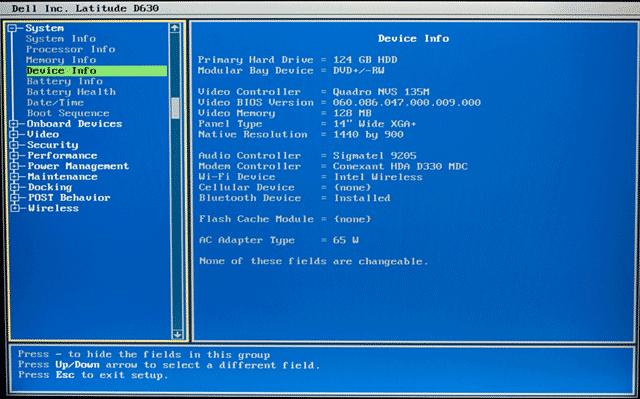
Task: Expand the Power Management group
Action: [14, 166]
